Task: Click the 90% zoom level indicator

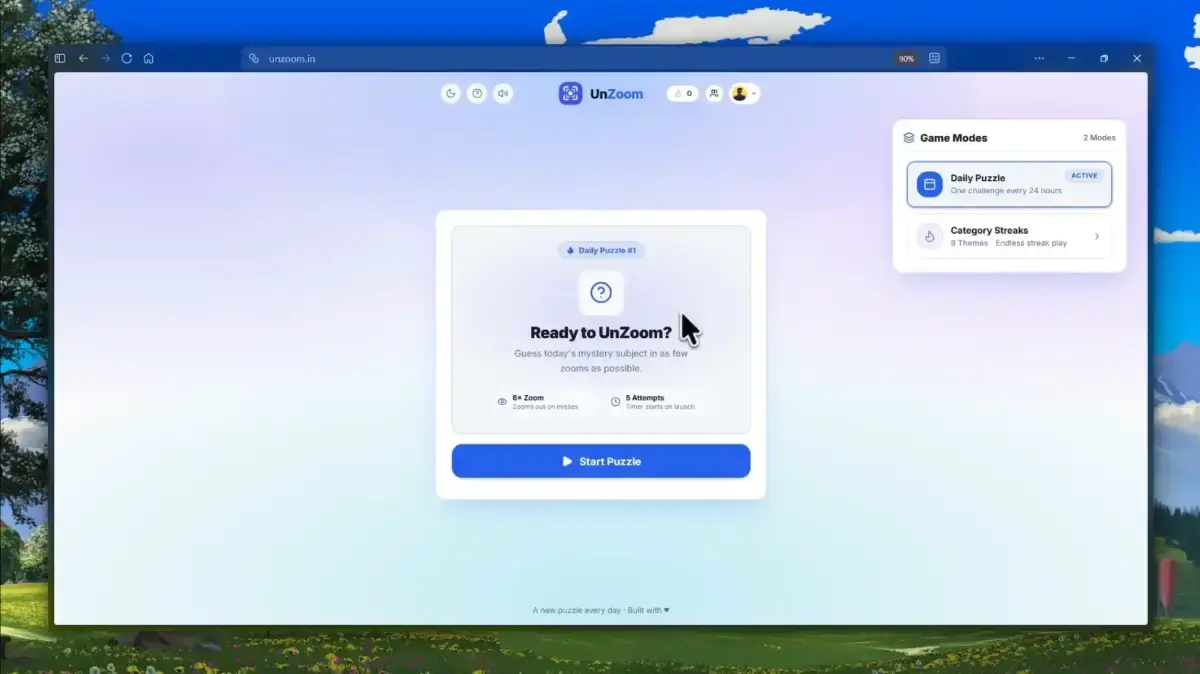Action: [x=906, y=59]
